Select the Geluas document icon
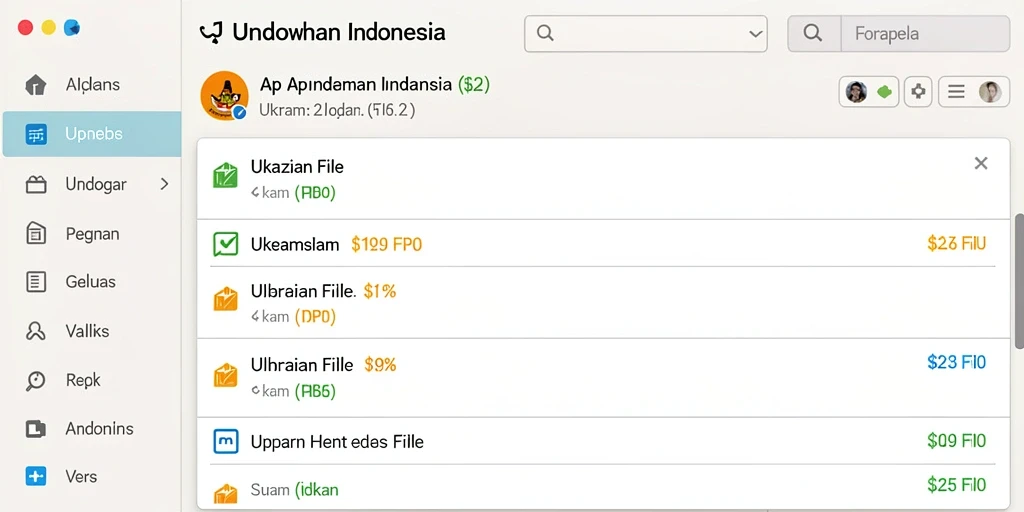The width and height of the screenshot is (1024, 512). click(x=36, y=282)
